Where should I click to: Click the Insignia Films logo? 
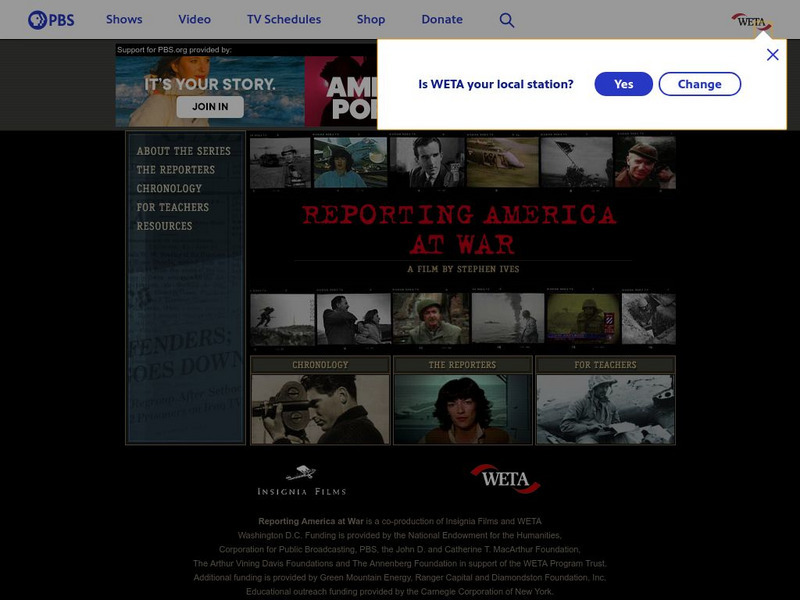302,481
